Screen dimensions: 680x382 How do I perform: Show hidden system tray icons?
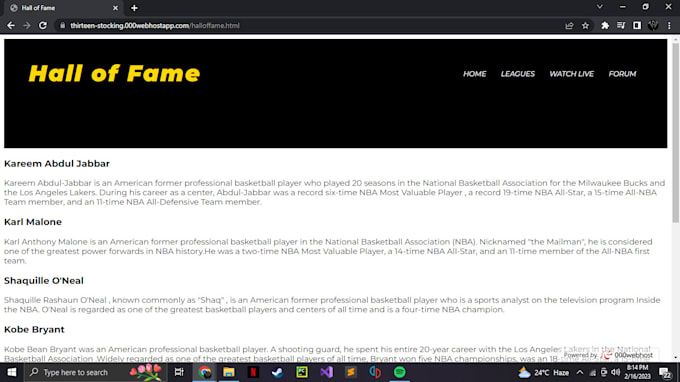tap(580, 372)
